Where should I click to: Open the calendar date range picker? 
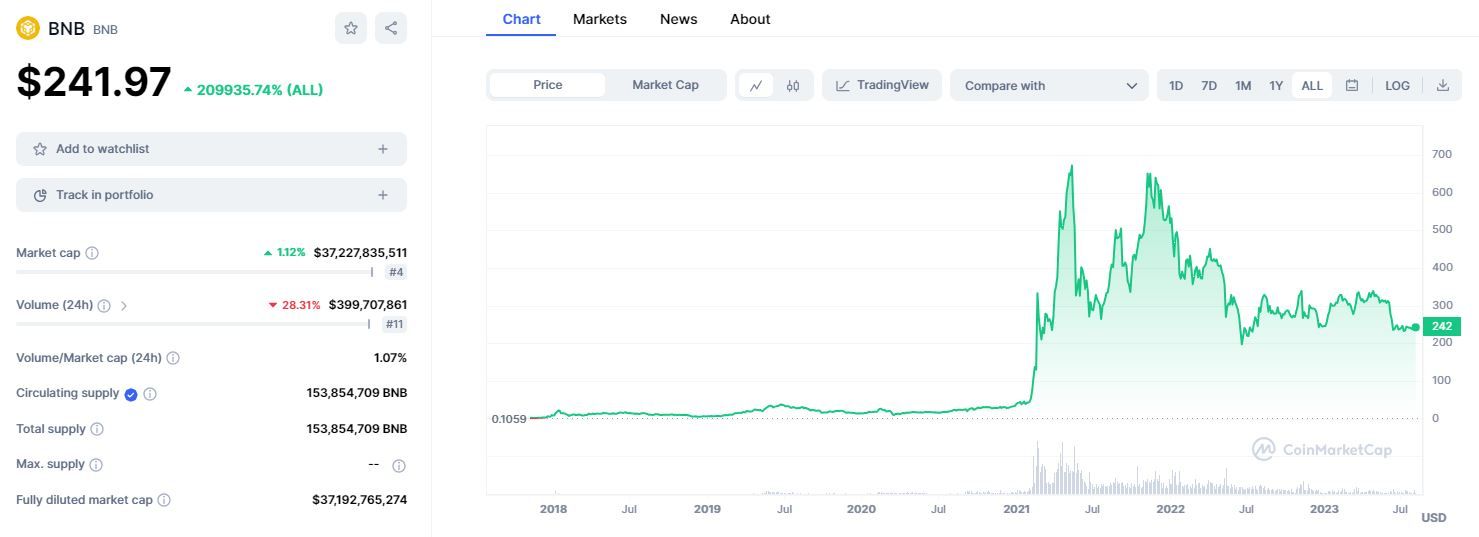1352,86
